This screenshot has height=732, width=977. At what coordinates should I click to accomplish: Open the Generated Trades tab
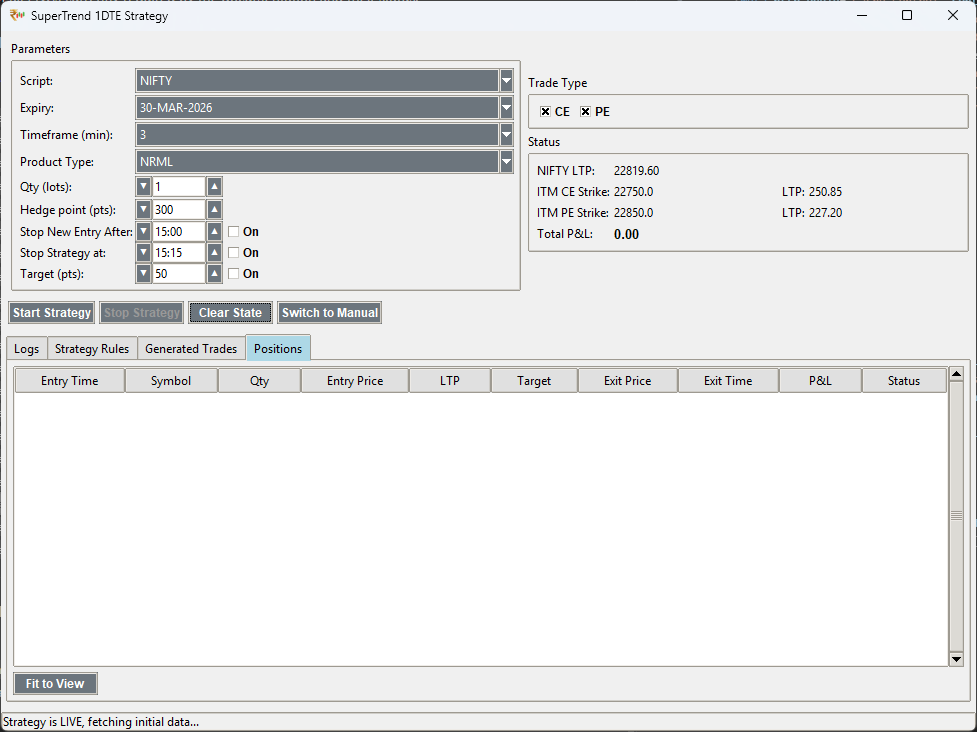pyautogui.click(x=191, y=349)
